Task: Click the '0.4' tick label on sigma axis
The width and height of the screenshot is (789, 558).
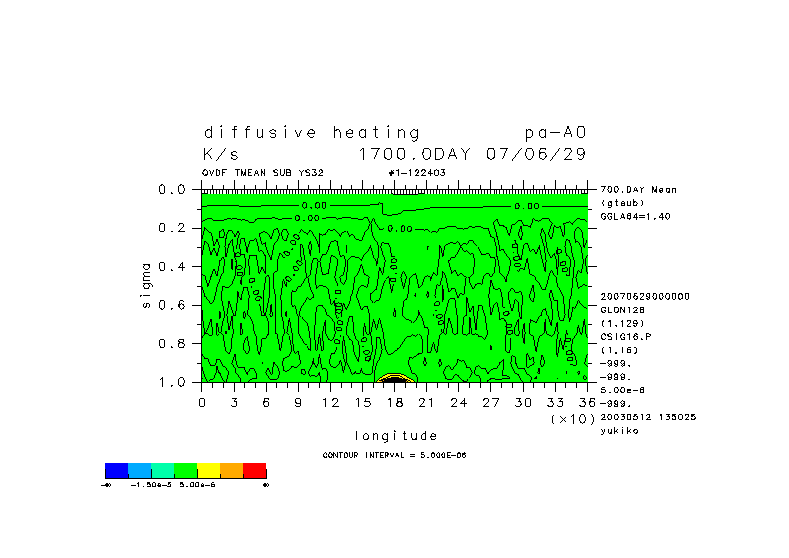Action: [173, 267]
